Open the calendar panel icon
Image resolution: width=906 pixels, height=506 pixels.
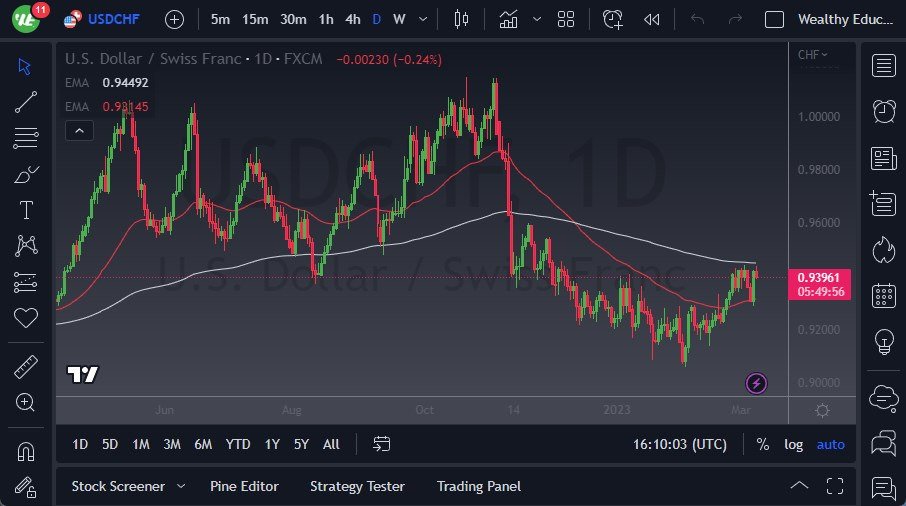coord(883,294)
